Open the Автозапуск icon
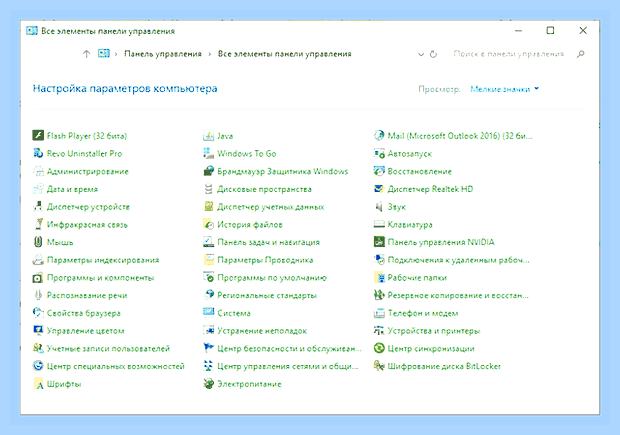The height and width of the screenshot is (435, 620). pyautogui.click(x=379, y=153)
